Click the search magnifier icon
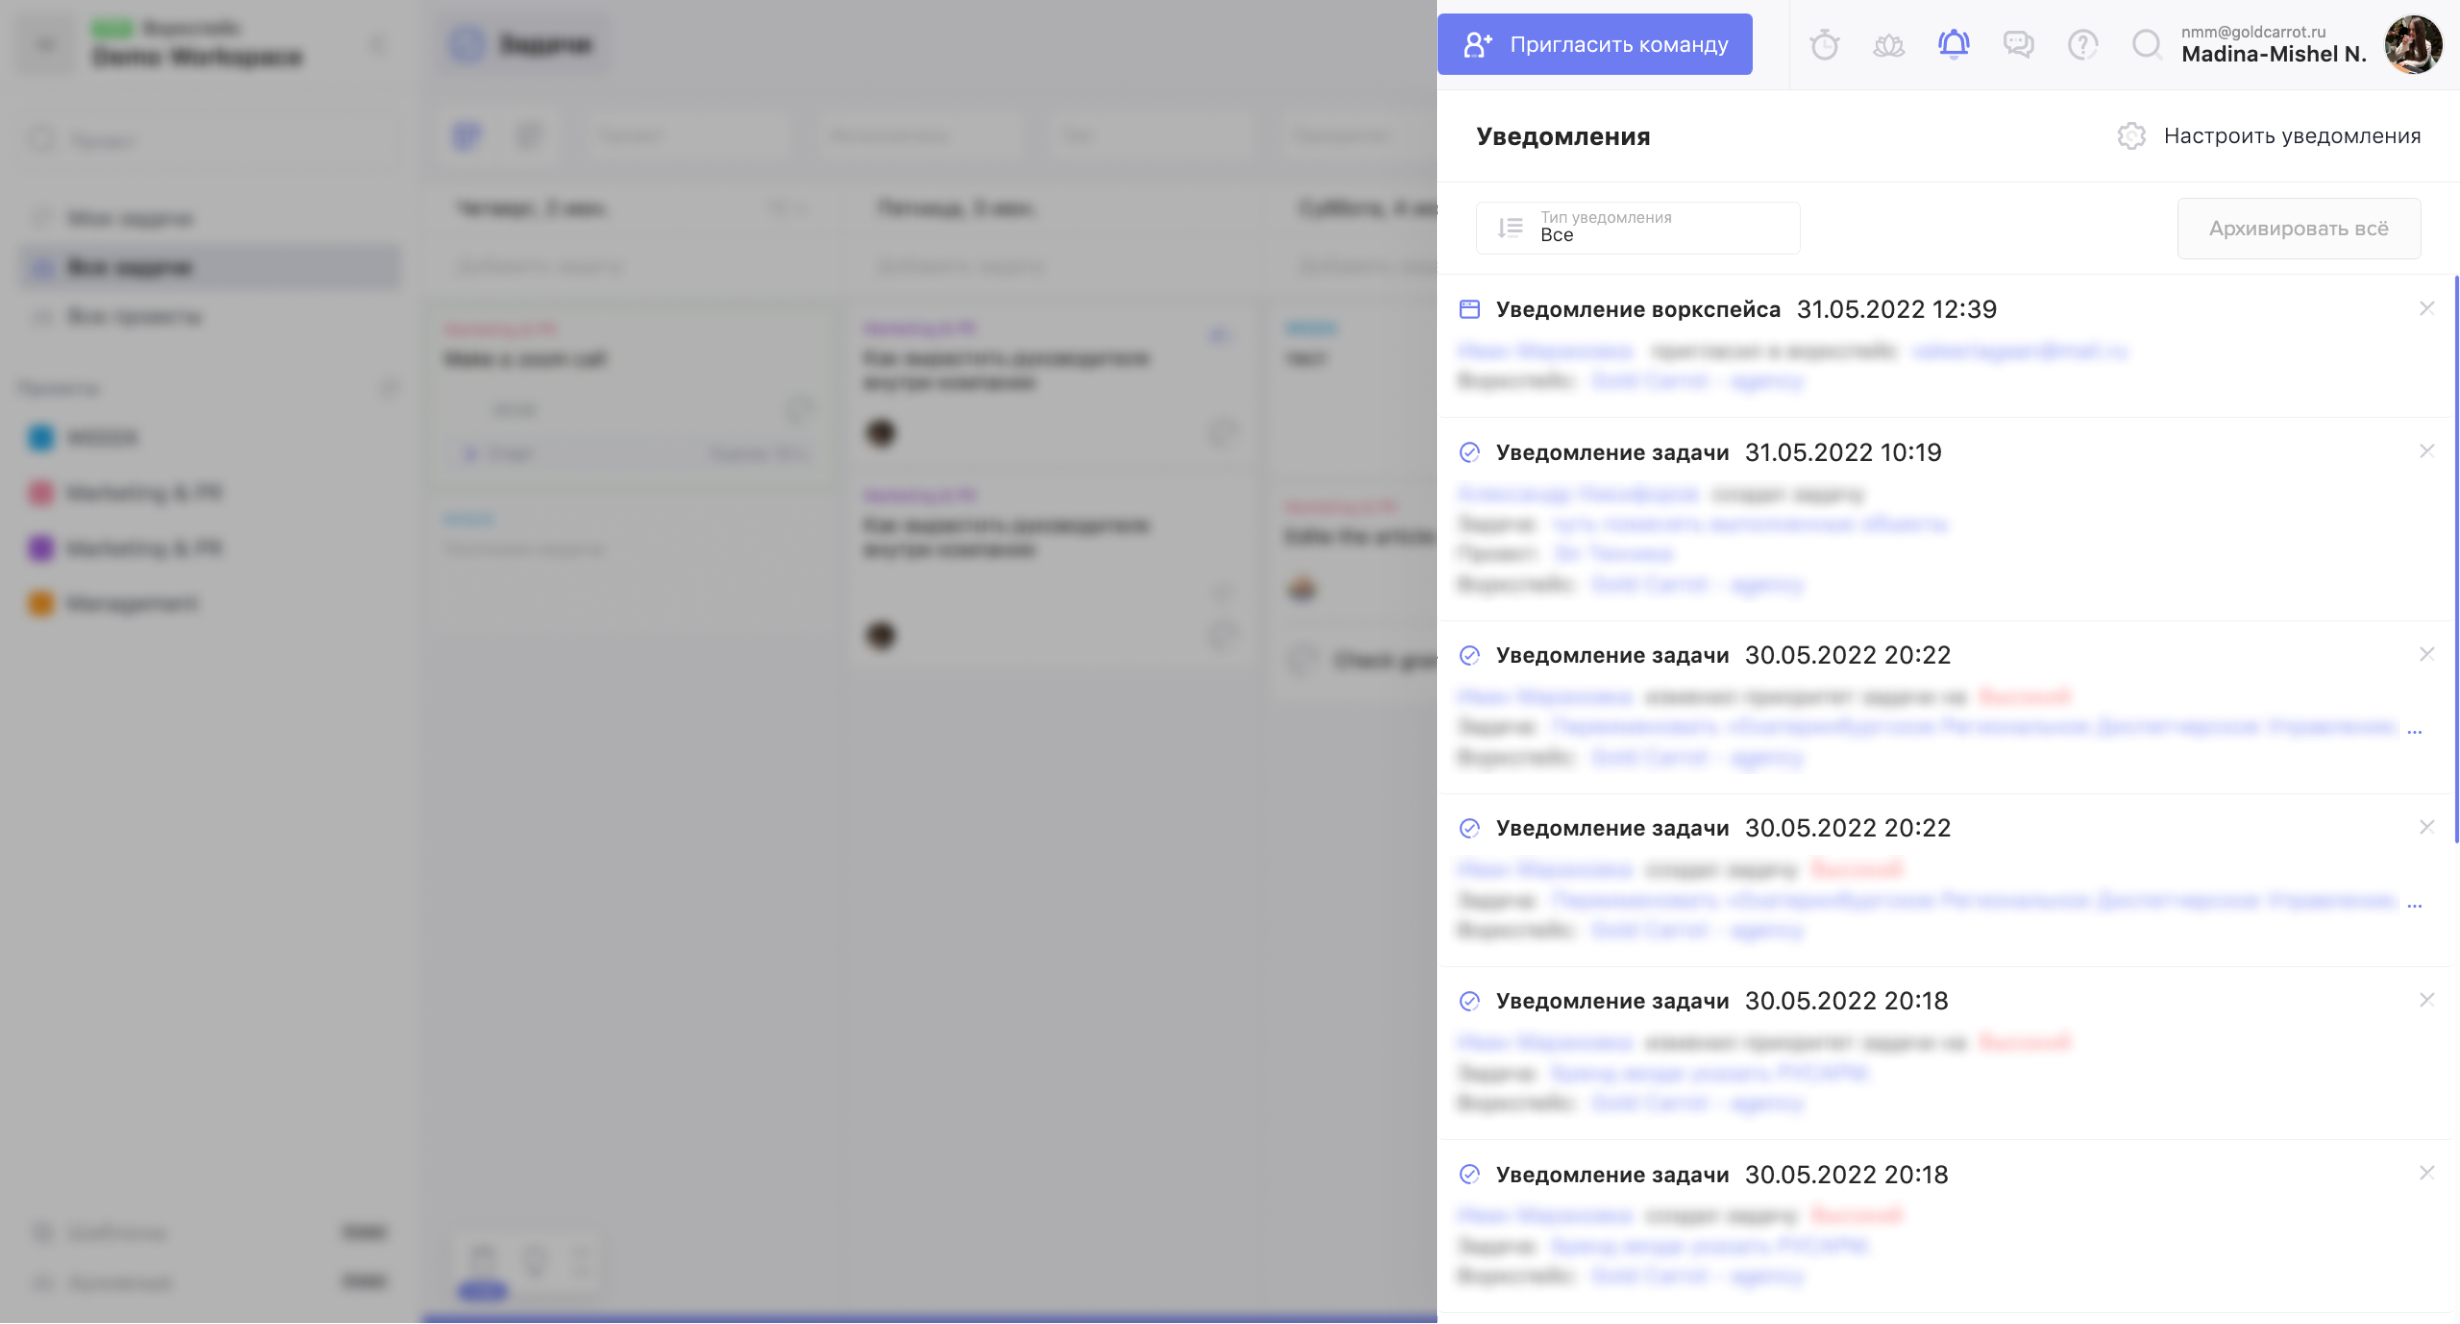Viewport: 2460px width, 1324px height. coord(2146,44)
